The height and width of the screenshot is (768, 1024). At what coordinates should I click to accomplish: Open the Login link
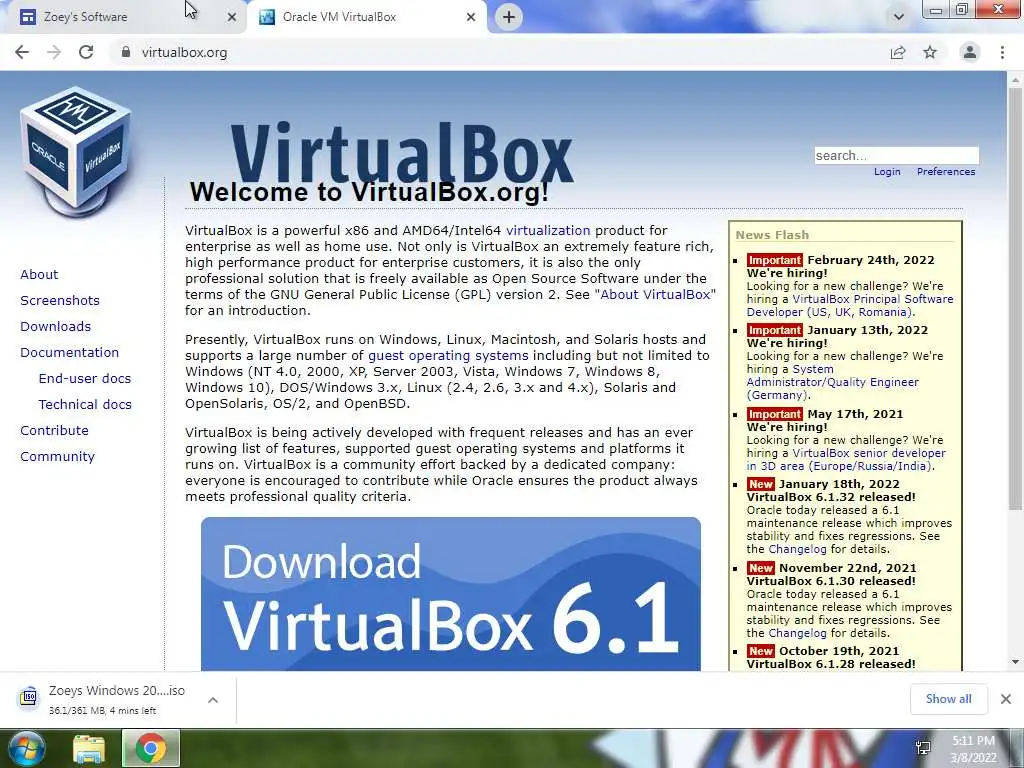click(x=887, y=172)
